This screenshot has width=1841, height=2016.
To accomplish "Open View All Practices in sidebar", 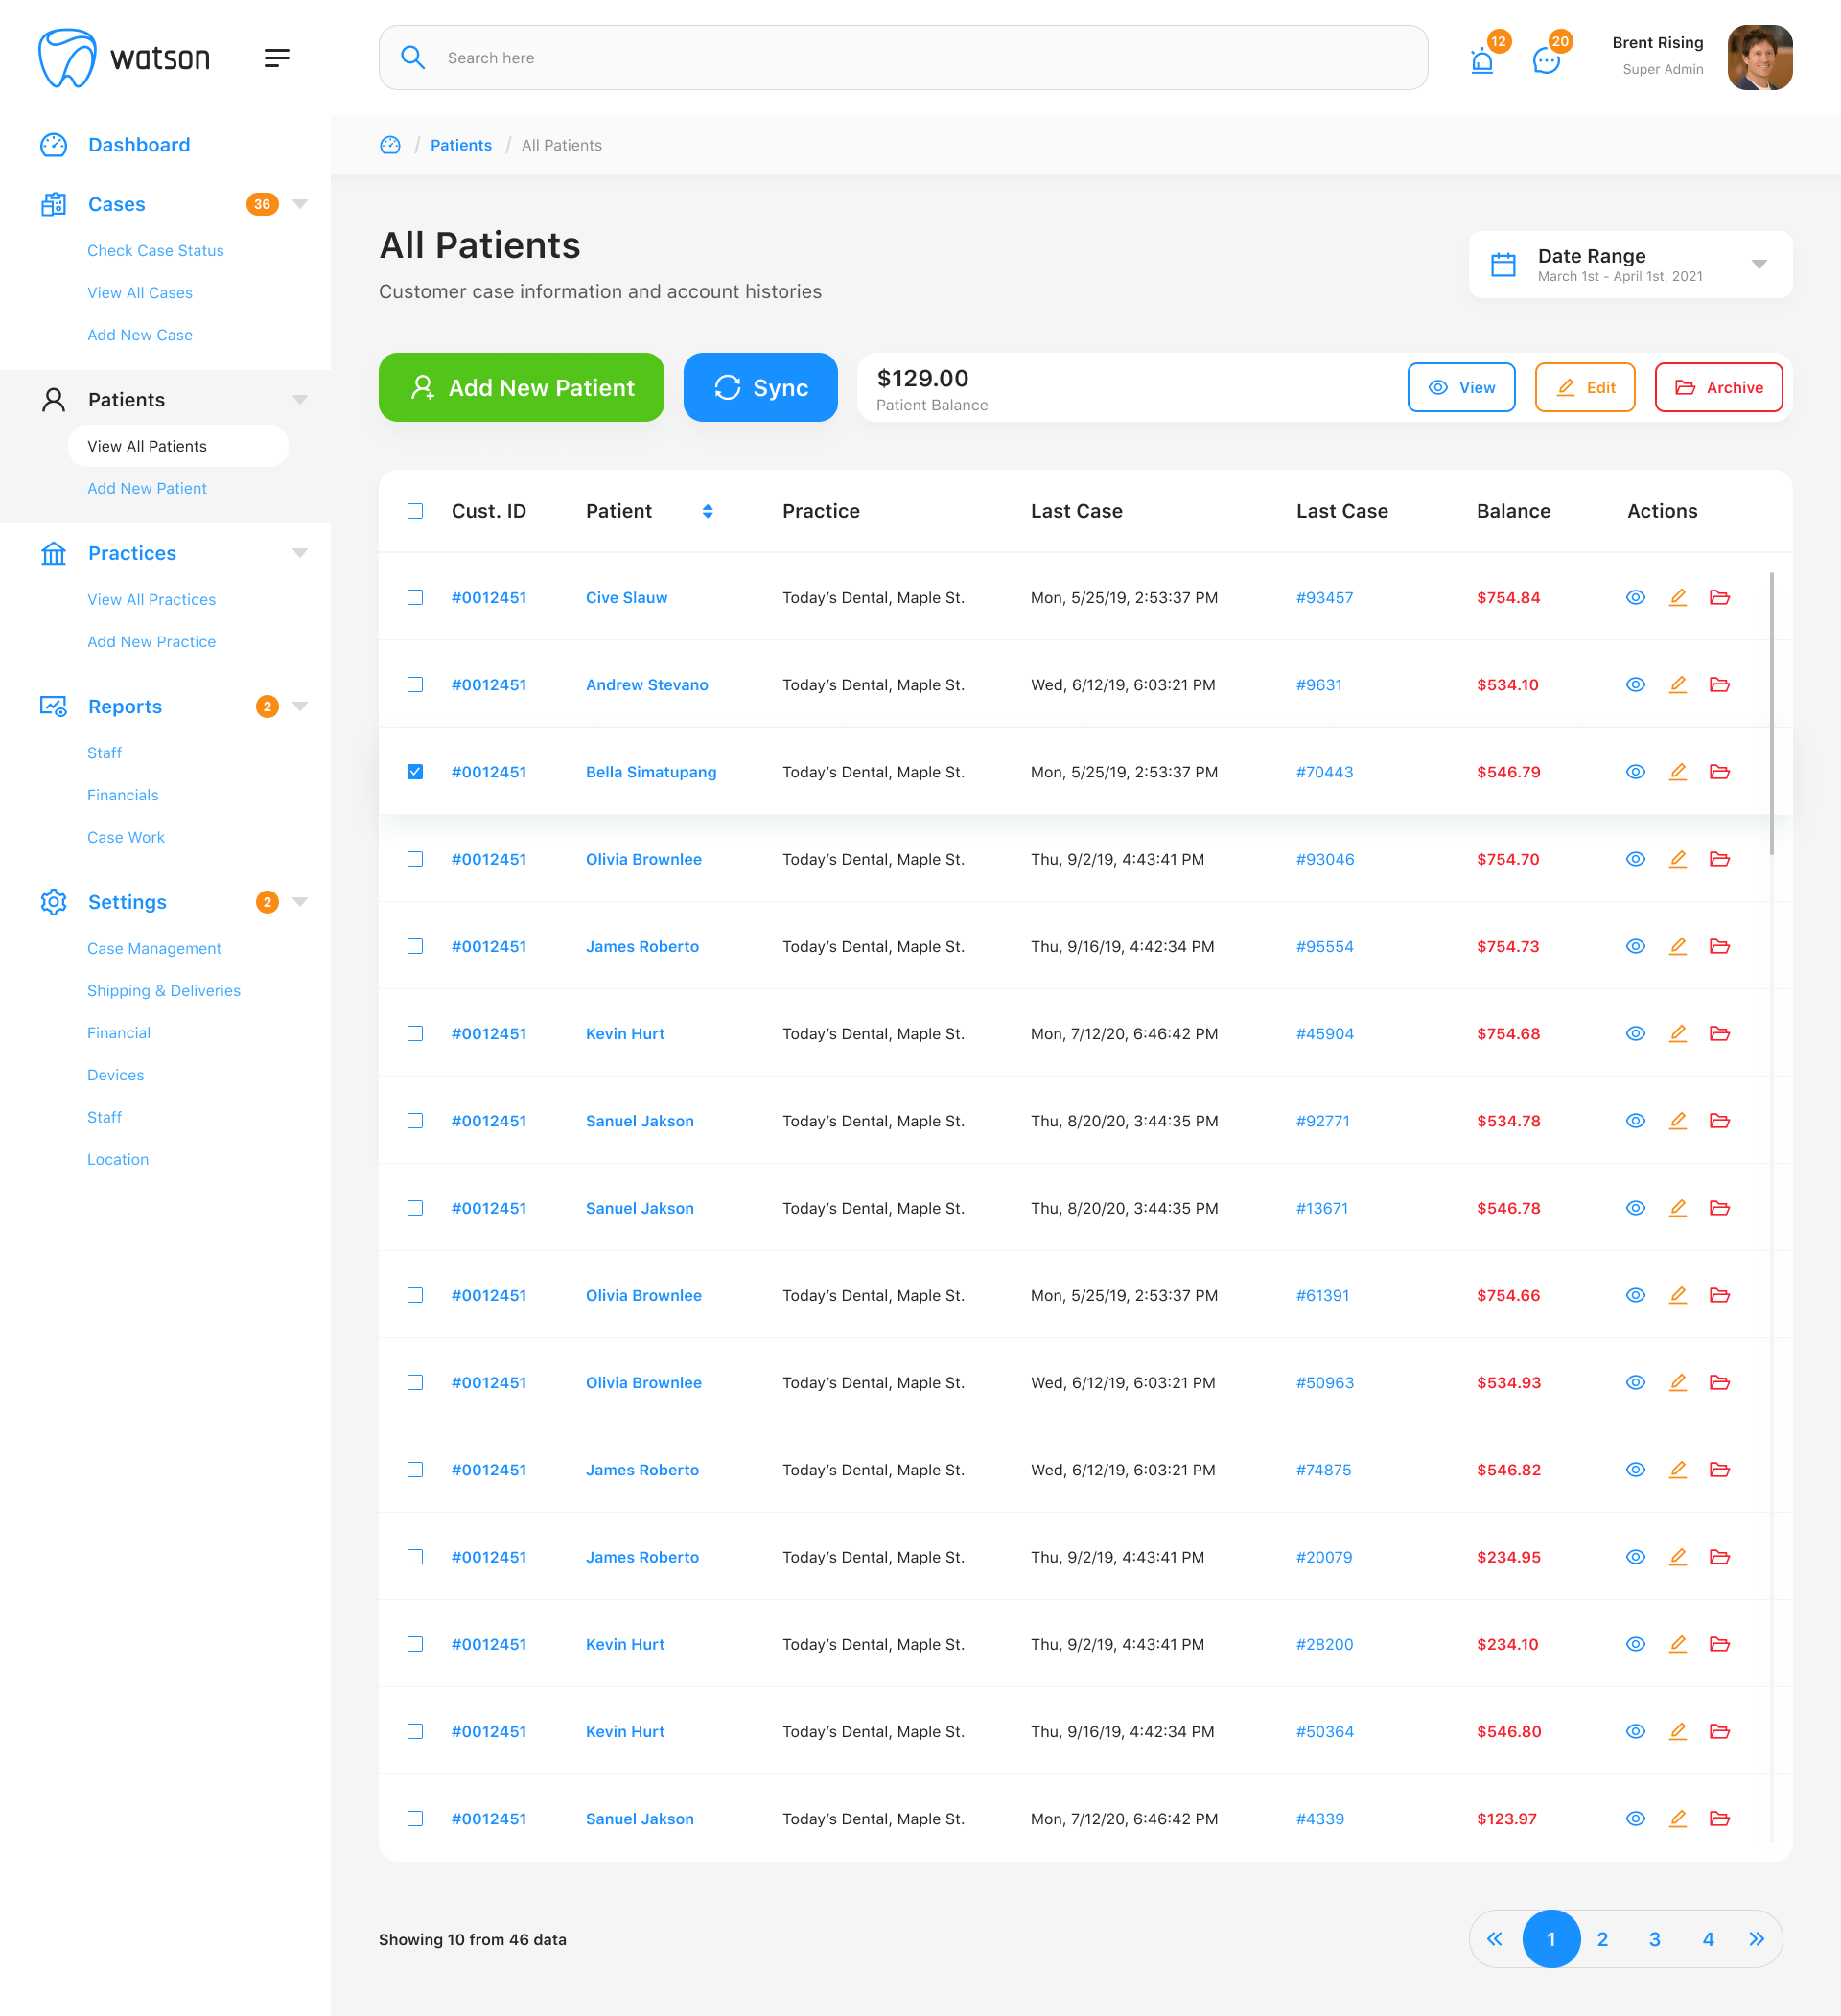I will click(x=151, y=599).
